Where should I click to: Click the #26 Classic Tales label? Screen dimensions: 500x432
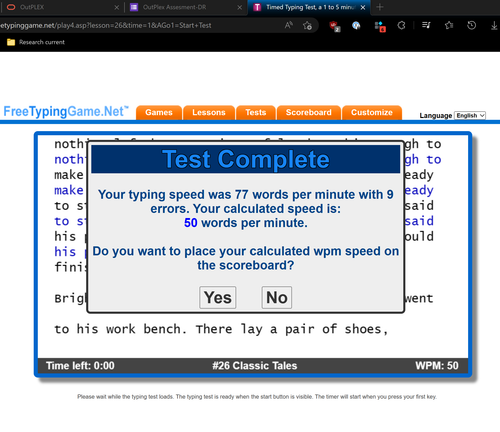(255, 366)
